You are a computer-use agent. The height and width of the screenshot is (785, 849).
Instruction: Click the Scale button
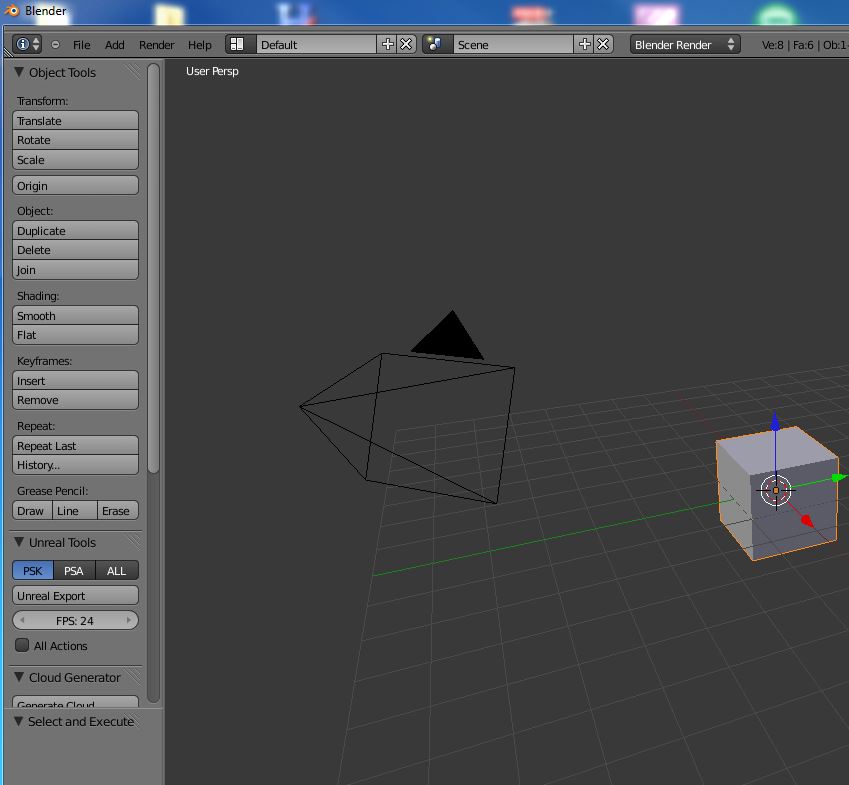[75, 160]
